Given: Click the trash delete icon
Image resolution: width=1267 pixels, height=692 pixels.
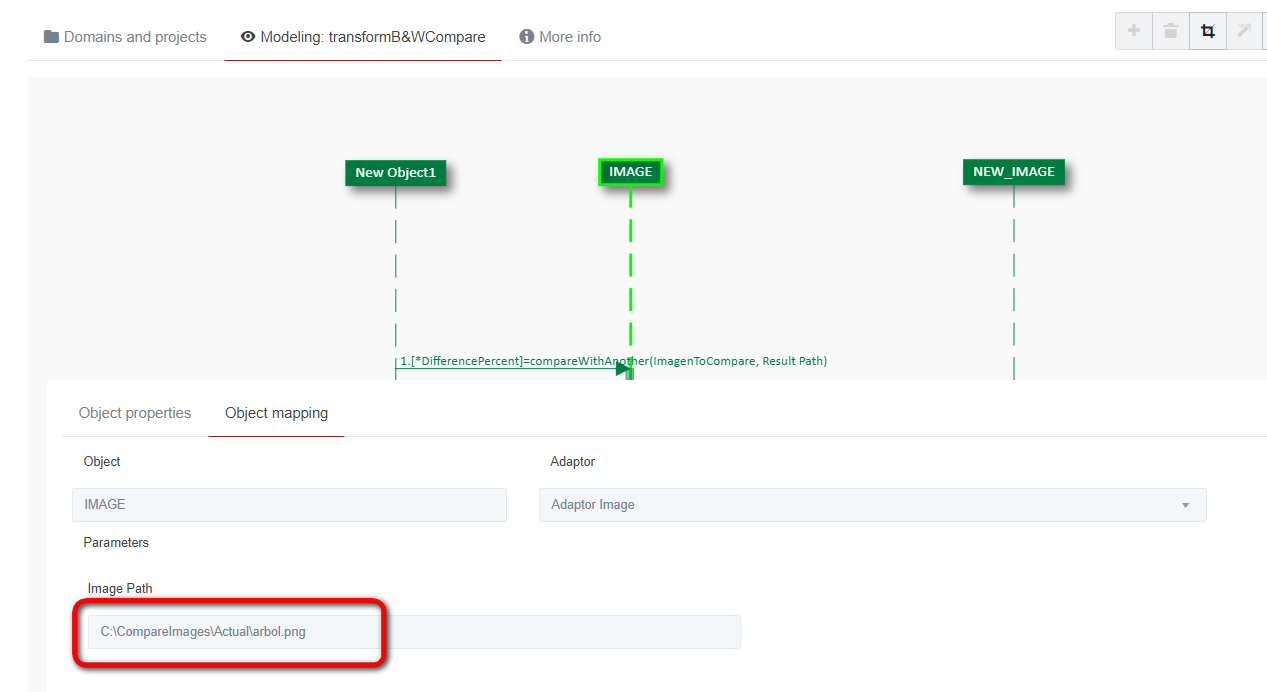Looking at the screenshot, I should point(1170,31).
